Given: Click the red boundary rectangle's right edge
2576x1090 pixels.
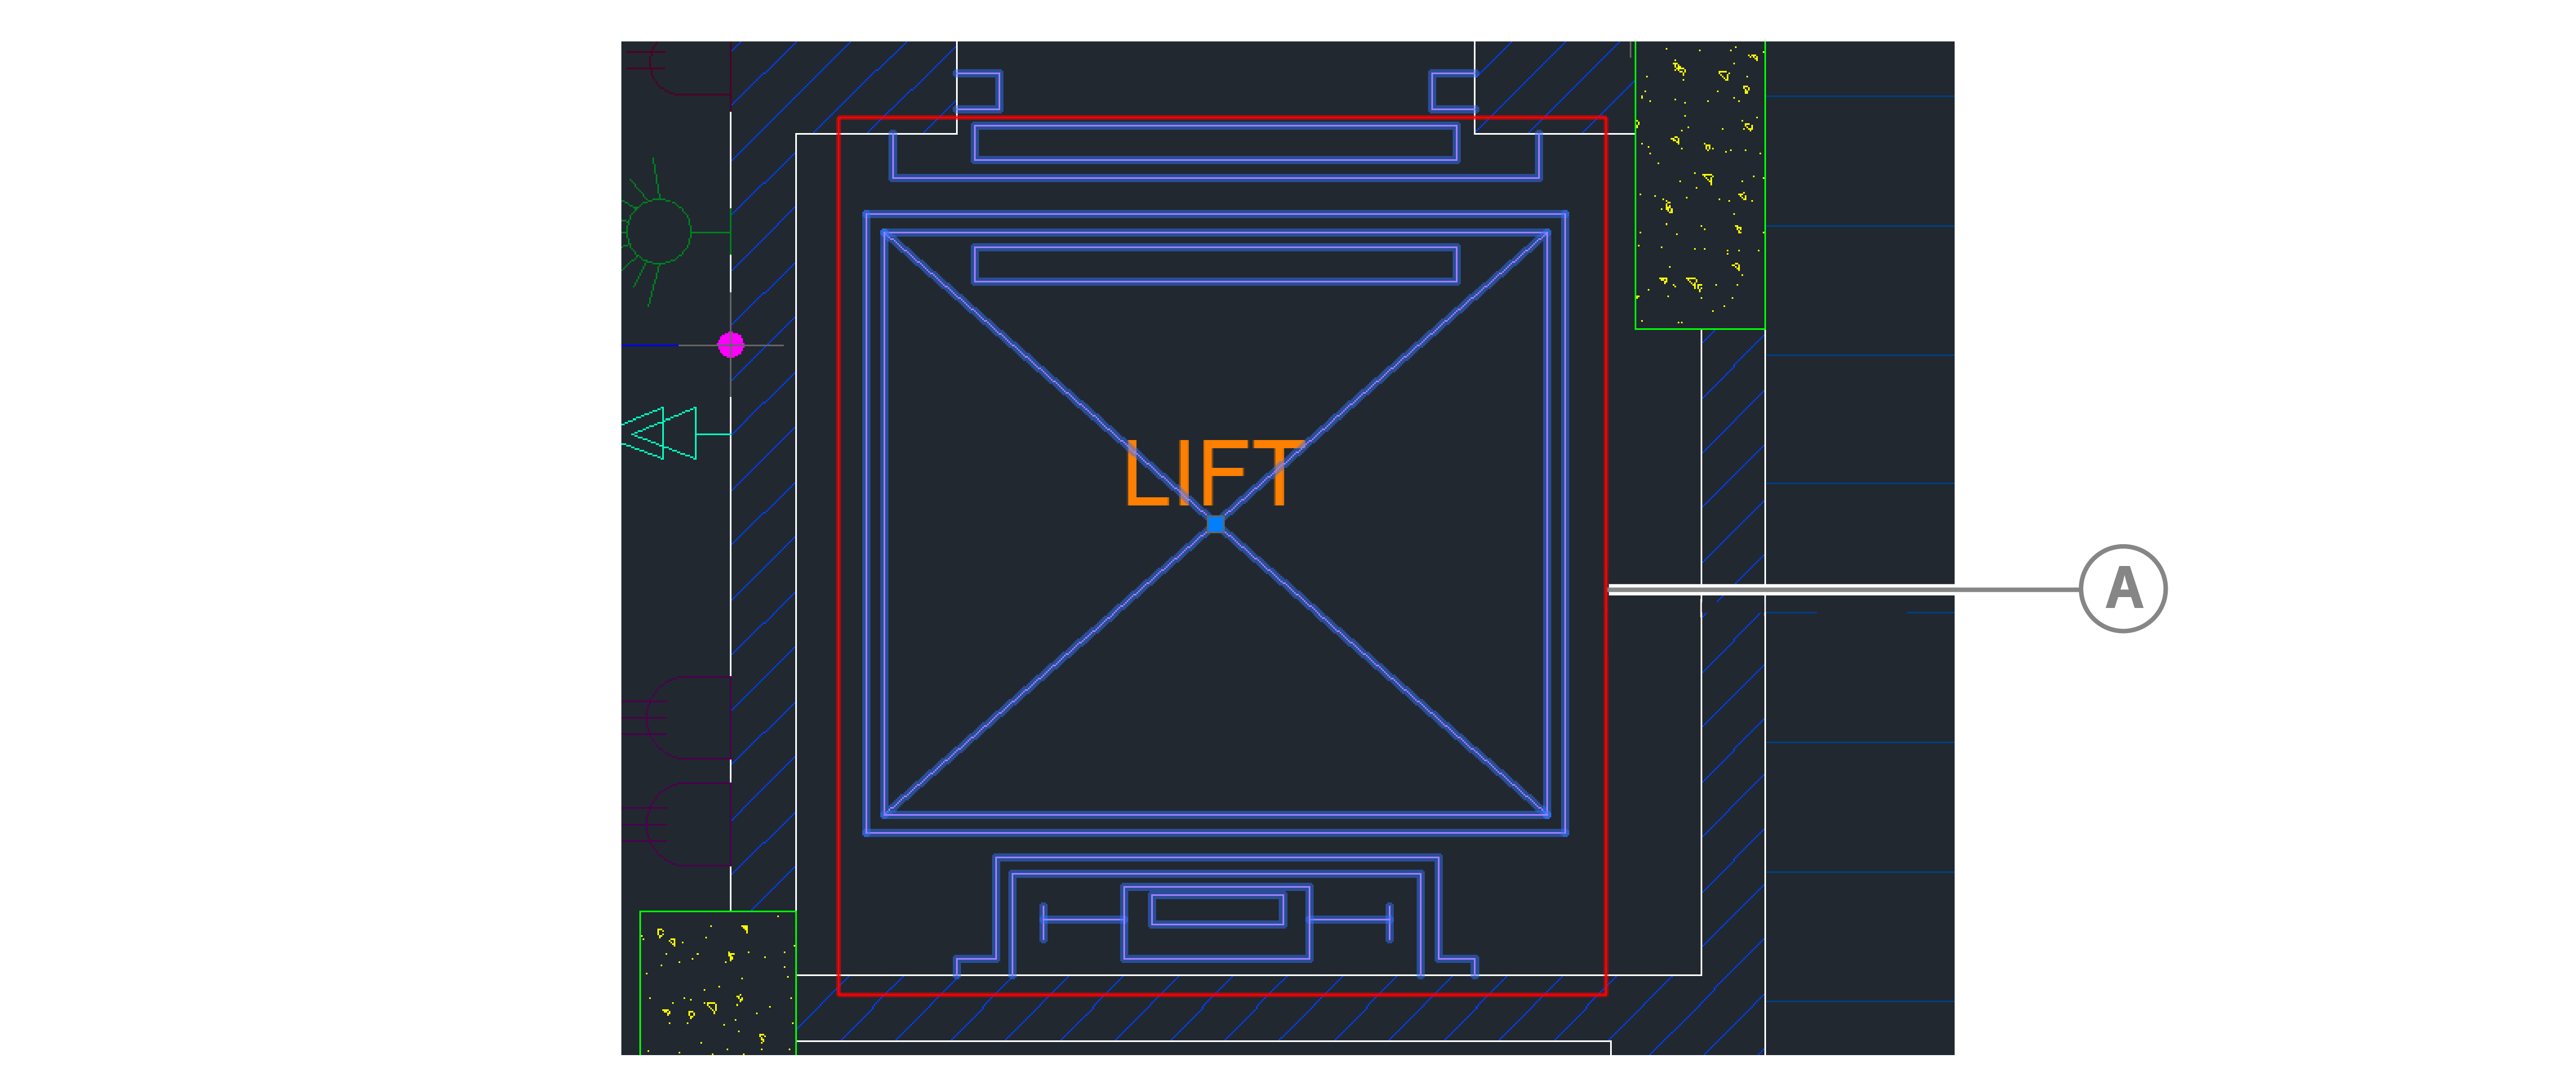Looking at the screenshot, I should click(1606, 400).
